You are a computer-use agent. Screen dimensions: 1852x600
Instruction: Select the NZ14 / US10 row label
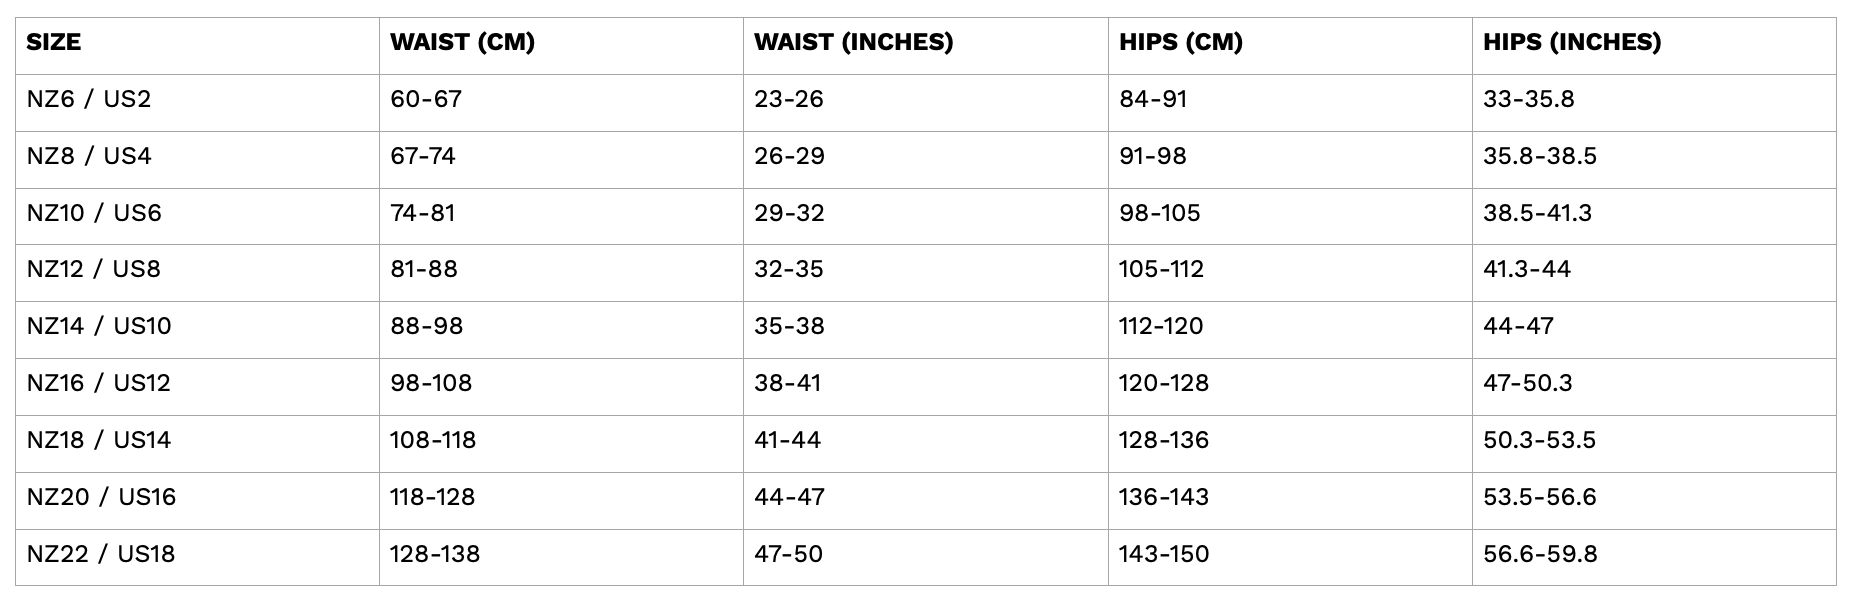click(99, 326)
